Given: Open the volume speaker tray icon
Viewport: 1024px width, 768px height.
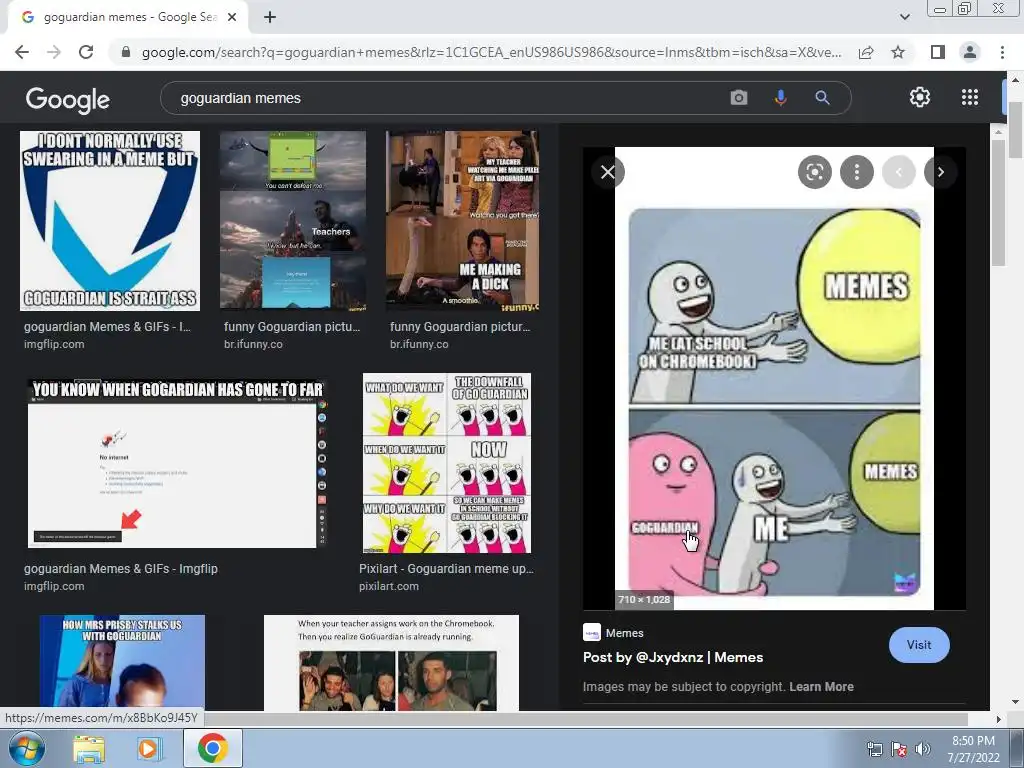Looking at the screenshot, I should click(x=922, y=749).
